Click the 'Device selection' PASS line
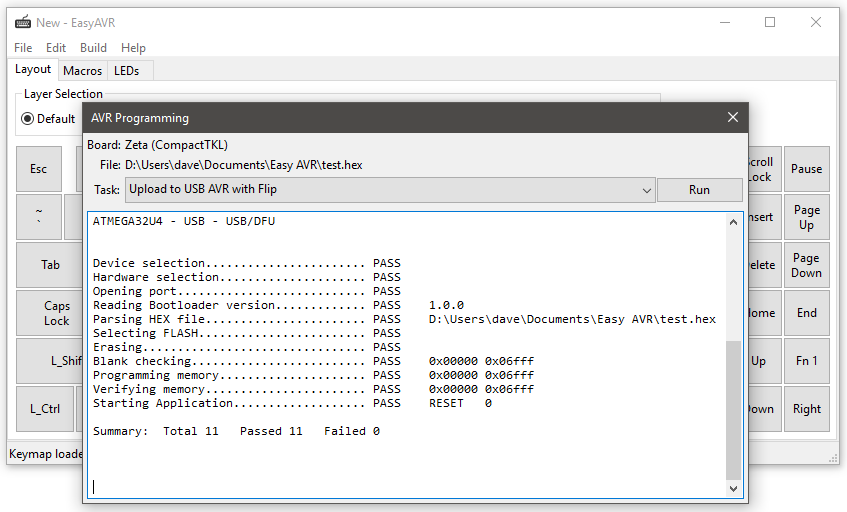The width and height of the screenshot is (847, 512). 246,263
